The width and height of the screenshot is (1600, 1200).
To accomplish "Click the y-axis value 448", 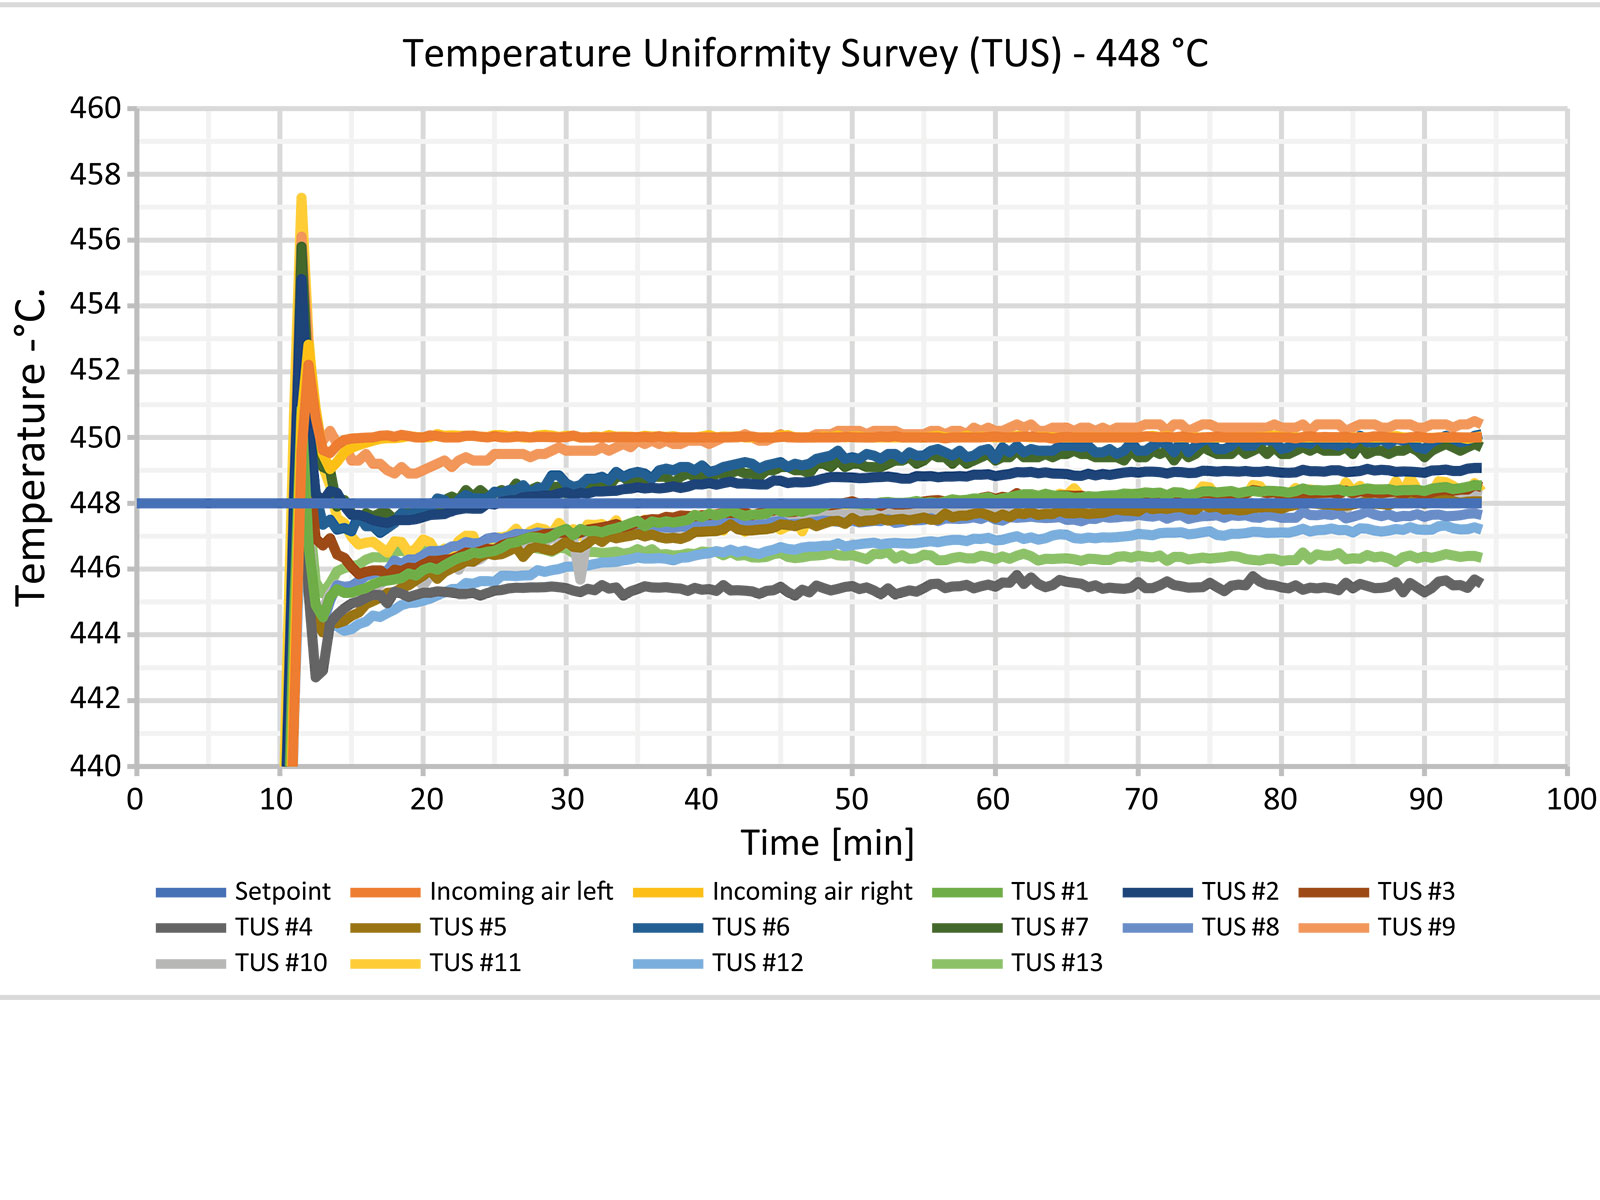I will click(95, 503).
